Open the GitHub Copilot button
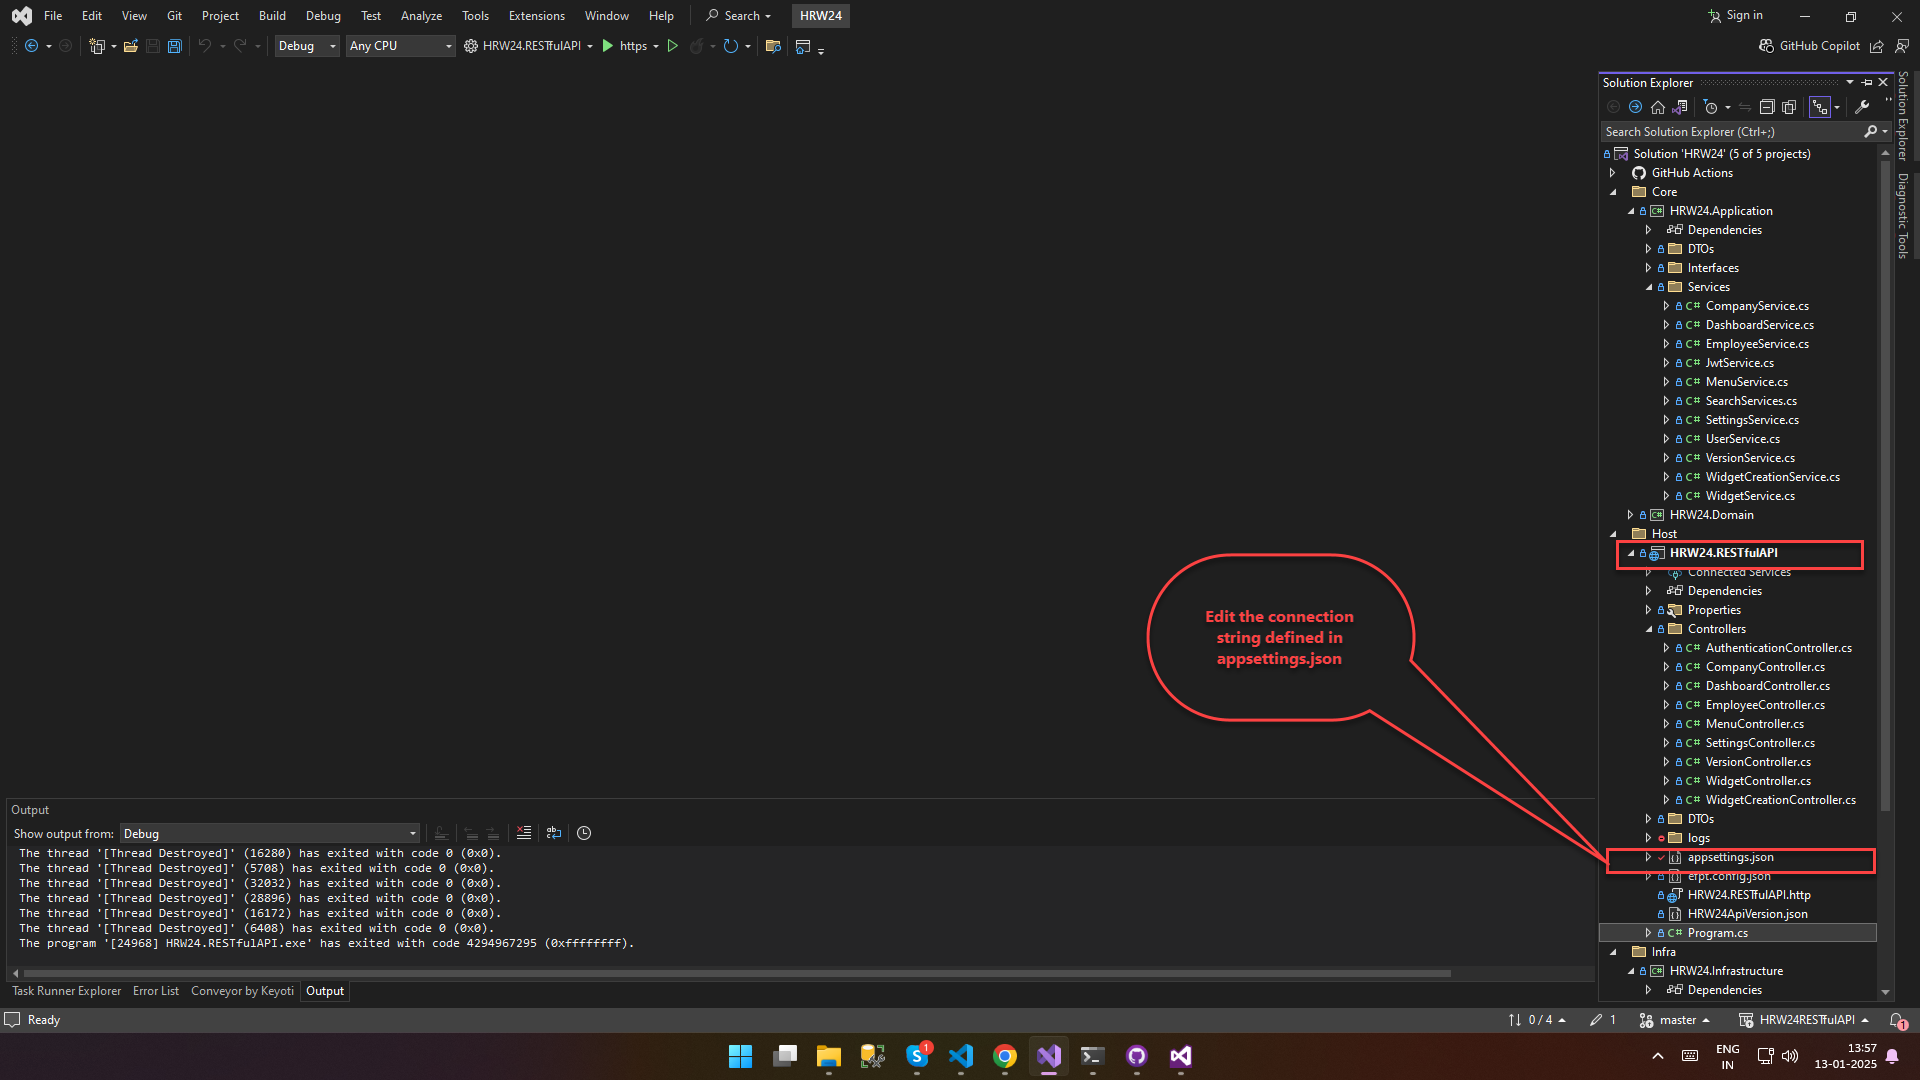The height and width of the screenshot is (1080, 1920). click(x=1809, y=46)
